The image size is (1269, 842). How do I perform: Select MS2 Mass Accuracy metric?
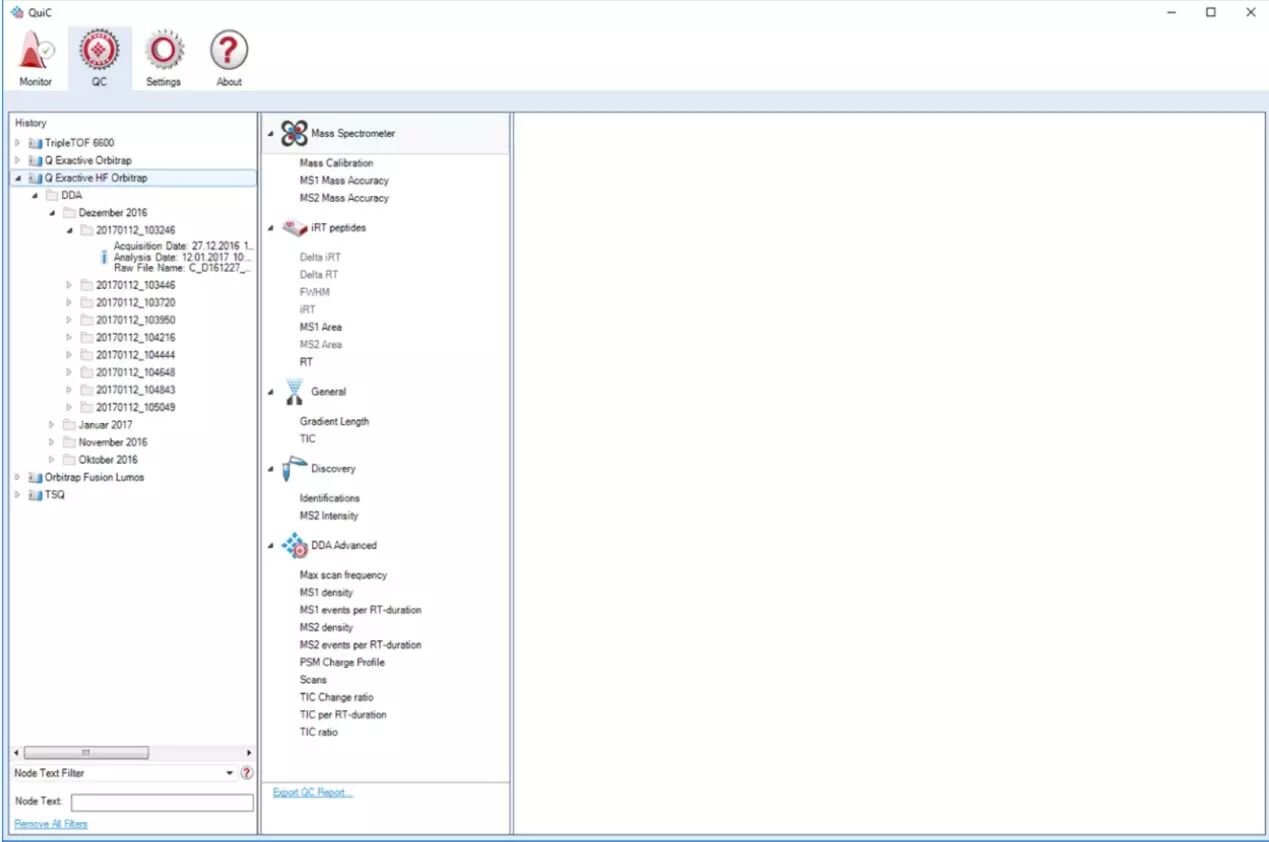point(344,198)
